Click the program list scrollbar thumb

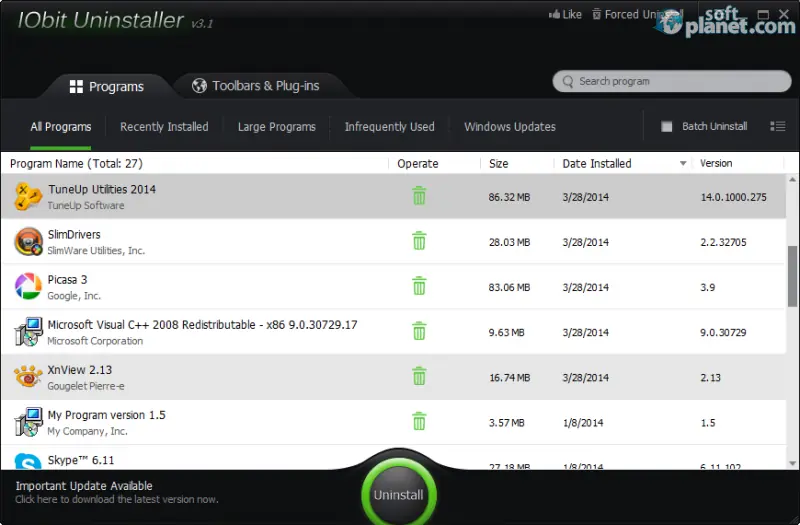click(792, 276)
